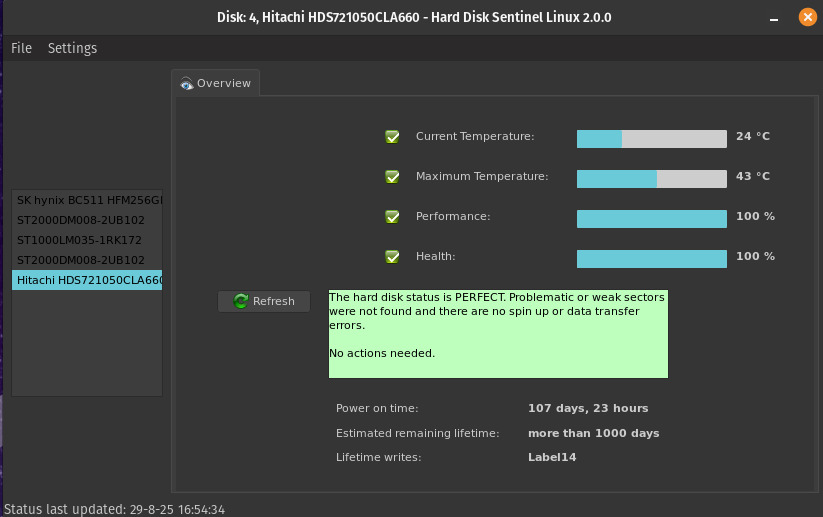Click the status check icon for Maximum Temperature
823x517 pixels.
(392, 177)
